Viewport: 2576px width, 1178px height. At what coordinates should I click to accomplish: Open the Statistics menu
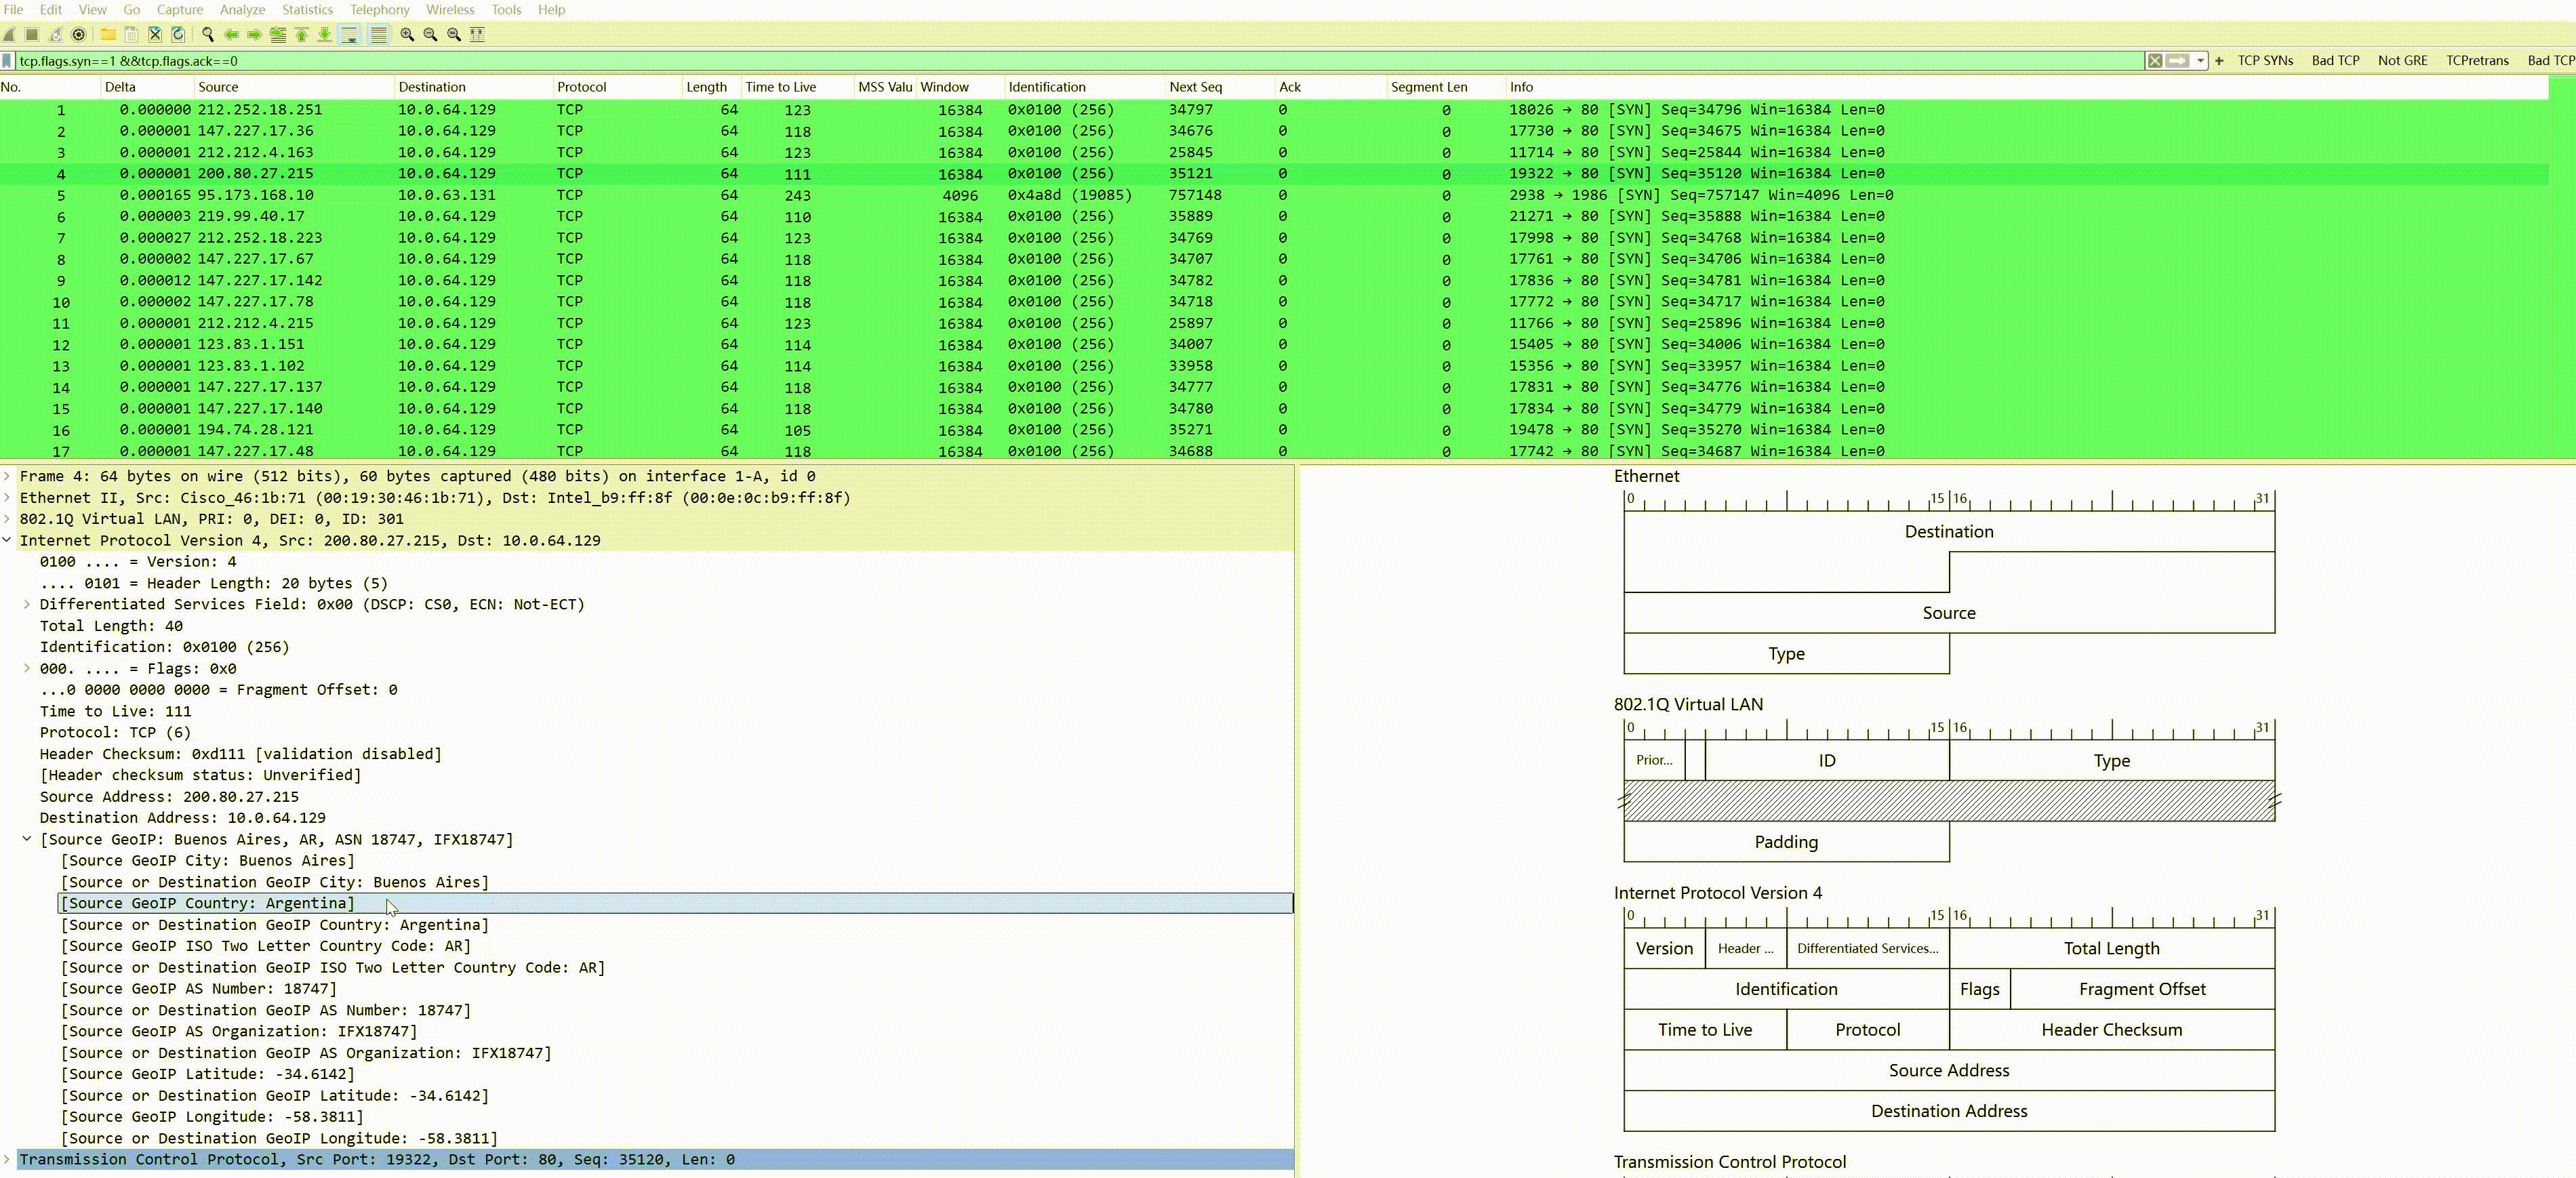coord(307,10)
